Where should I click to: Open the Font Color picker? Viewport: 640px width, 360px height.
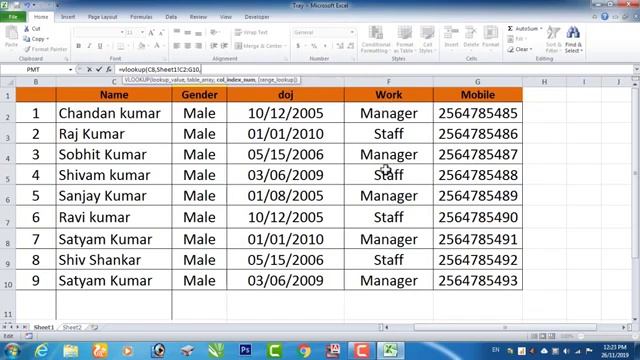(158, 46)
